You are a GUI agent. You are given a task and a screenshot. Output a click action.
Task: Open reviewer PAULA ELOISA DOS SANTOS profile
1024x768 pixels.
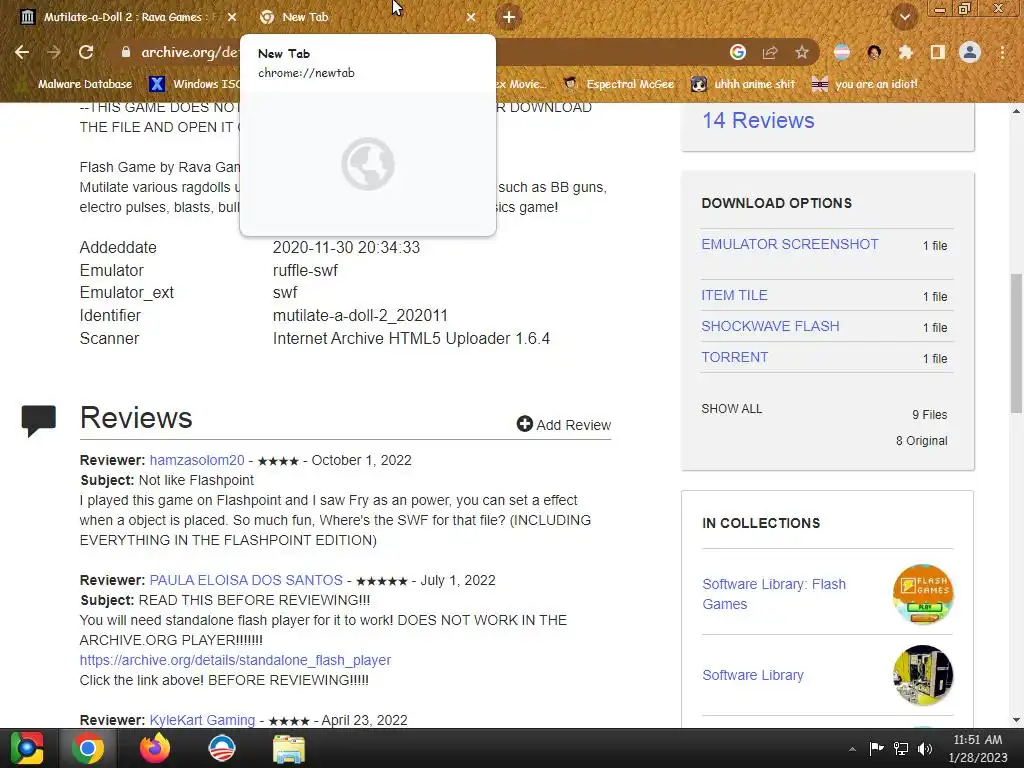pyautogui.click(x=246, y=581)
